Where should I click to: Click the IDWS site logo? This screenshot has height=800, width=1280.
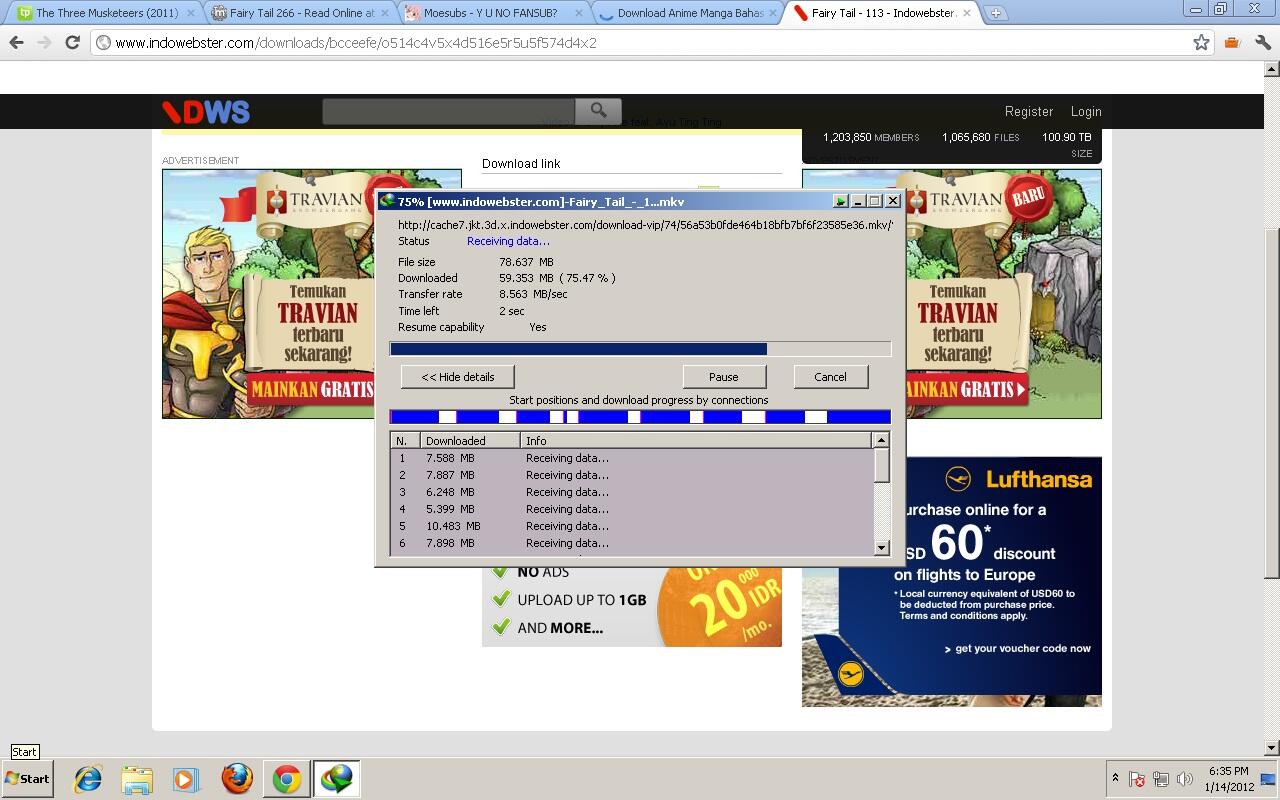[x=206, y=112]
